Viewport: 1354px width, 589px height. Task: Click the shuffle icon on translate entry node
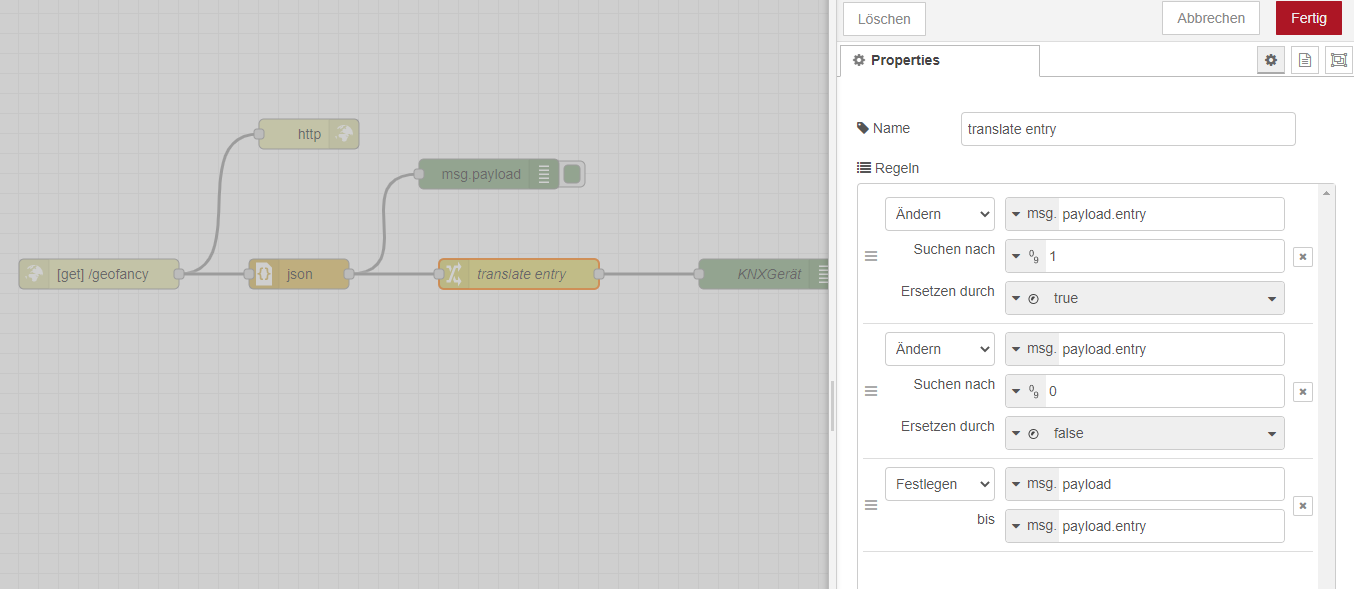[x=453, y=274]
